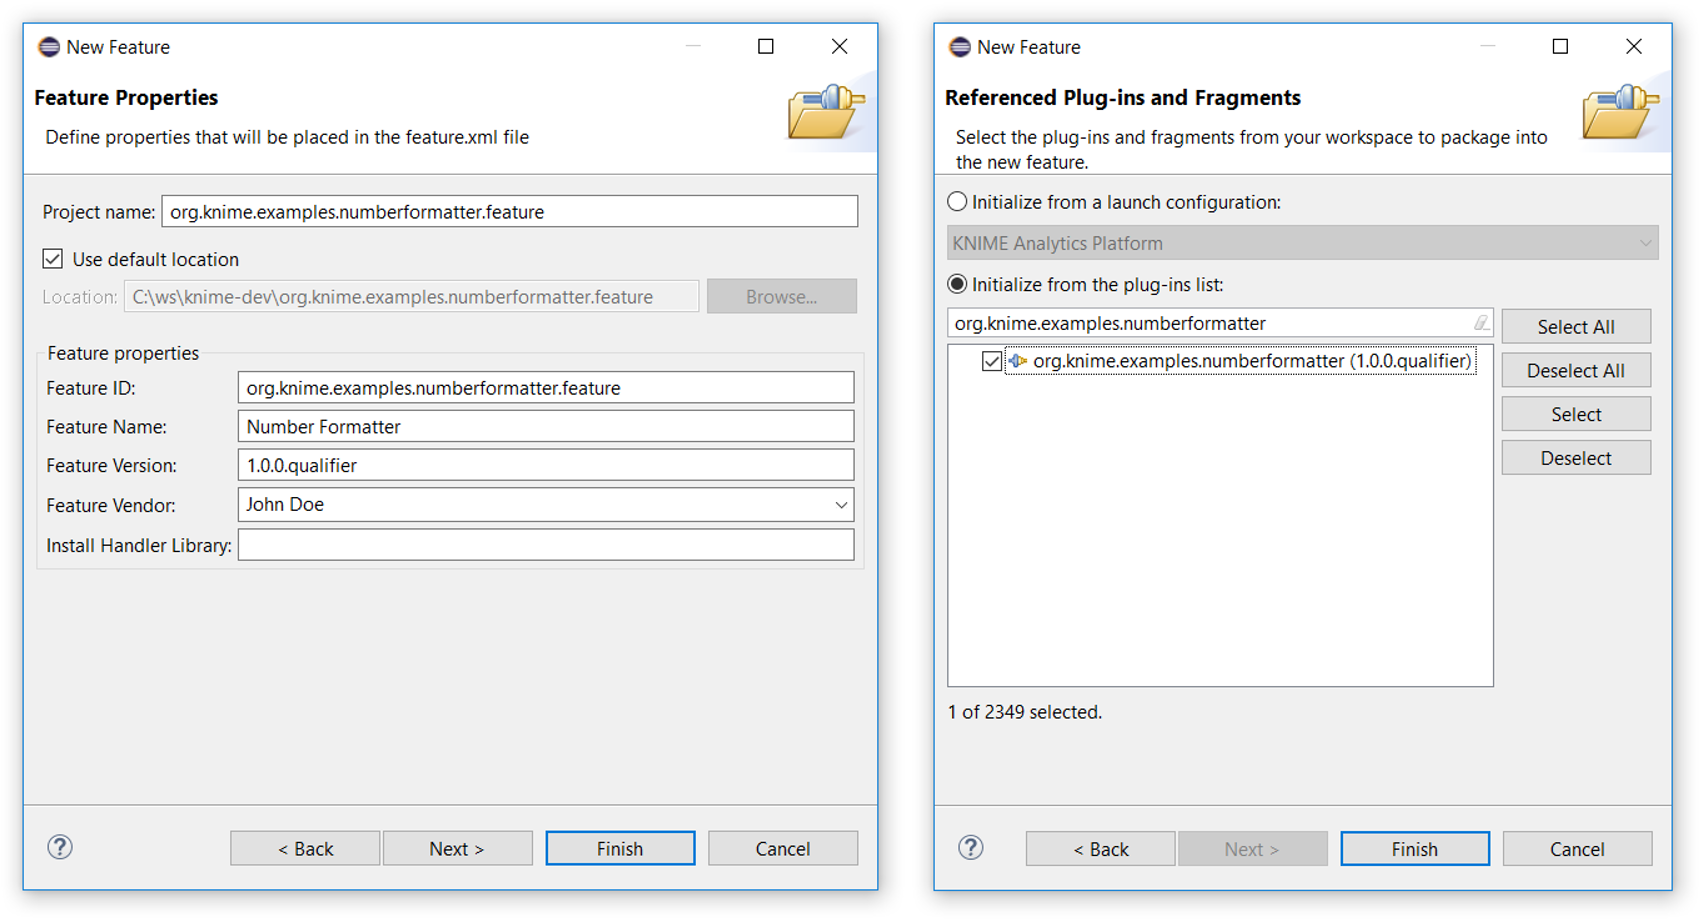Maximize the left New Feature window
This screenshot has width=1704, height=923.
coord(766,46)
